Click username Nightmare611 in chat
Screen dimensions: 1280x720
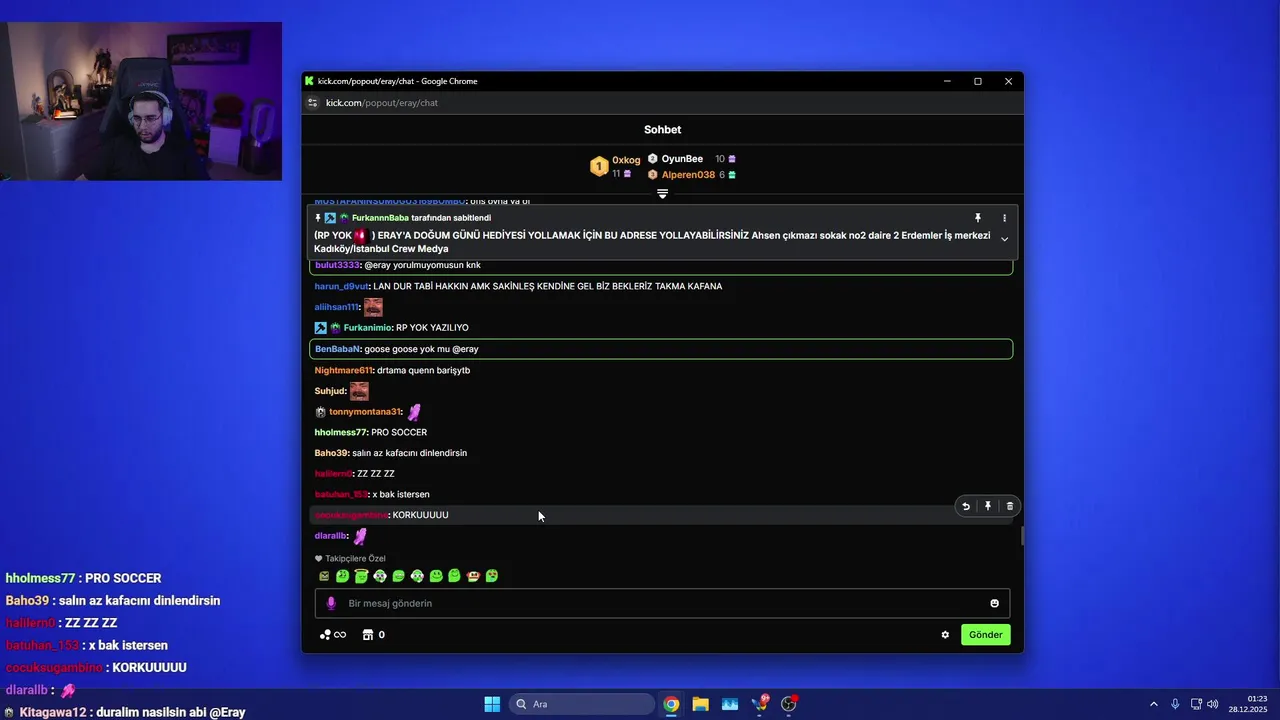click(x=343, y=370)
